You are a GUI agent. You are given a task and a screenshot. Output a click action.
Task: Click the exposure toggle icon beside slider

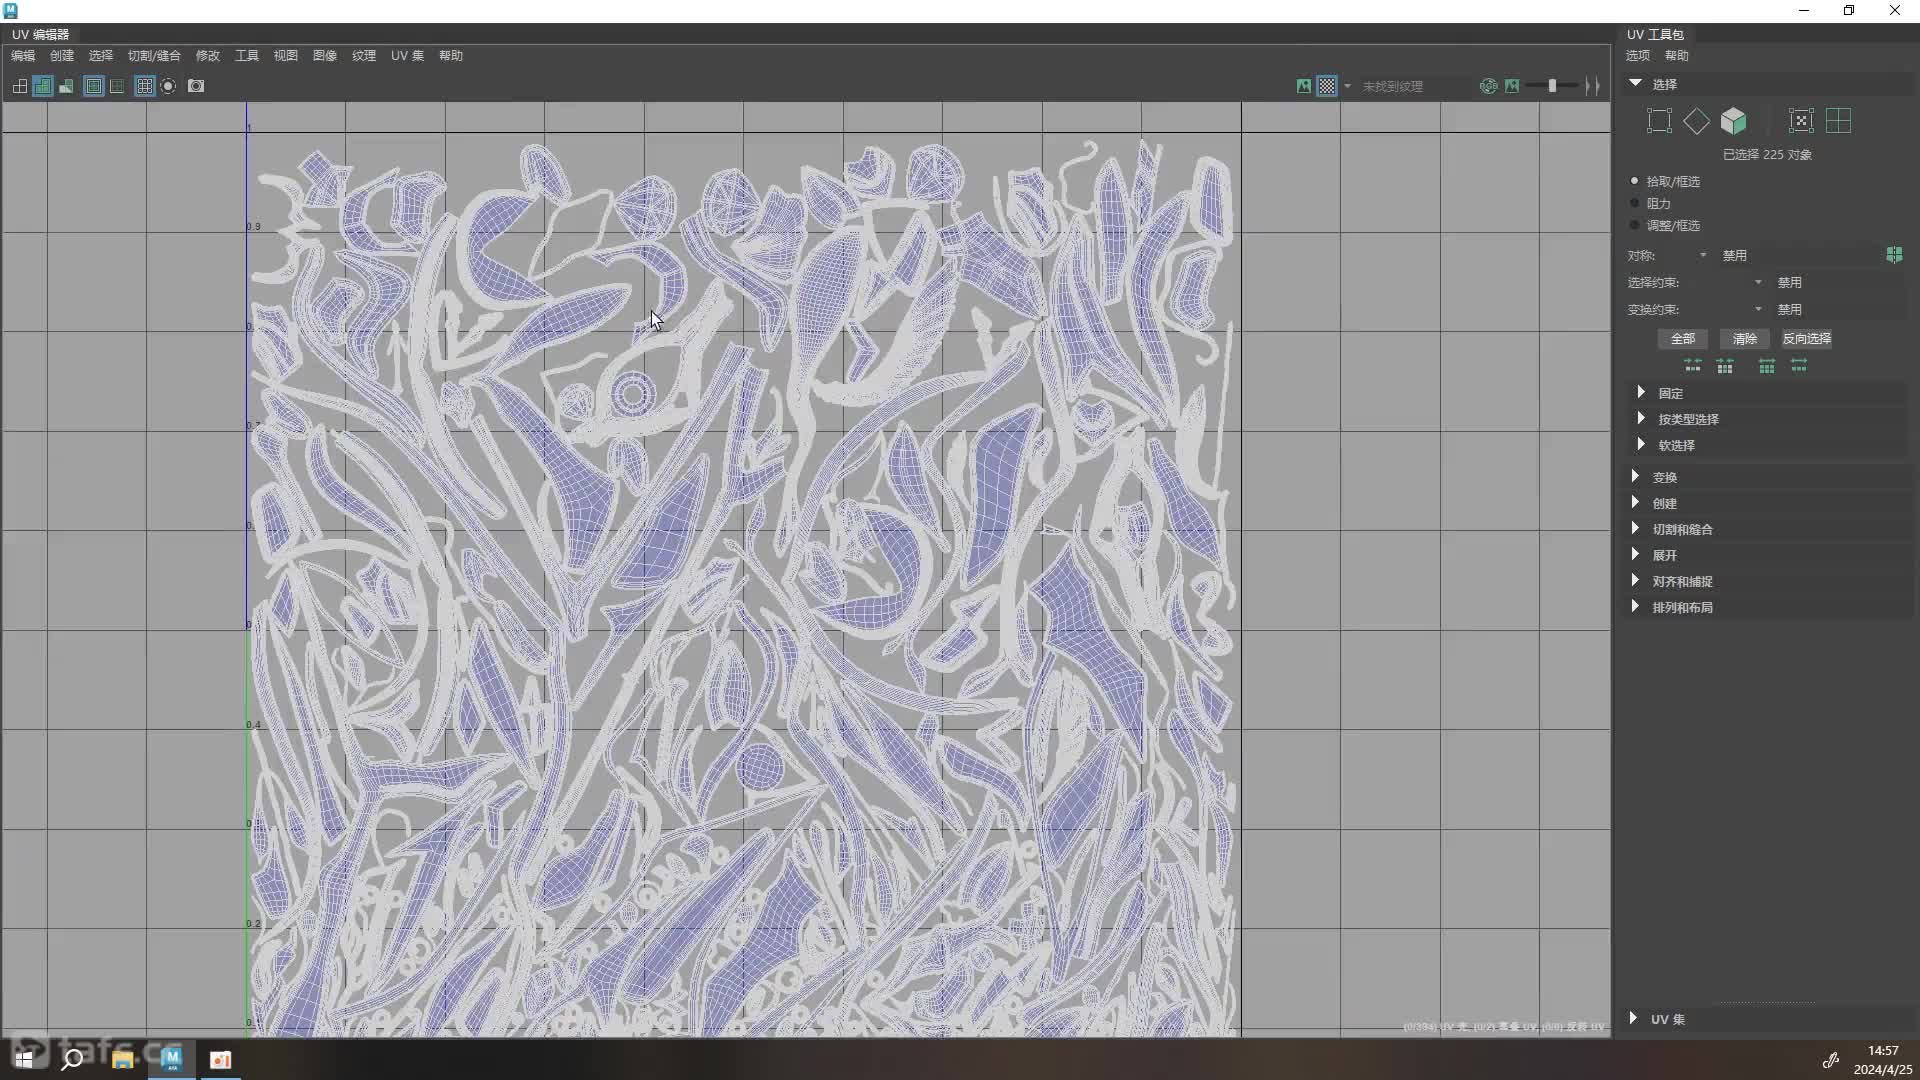pos(1593,86)
